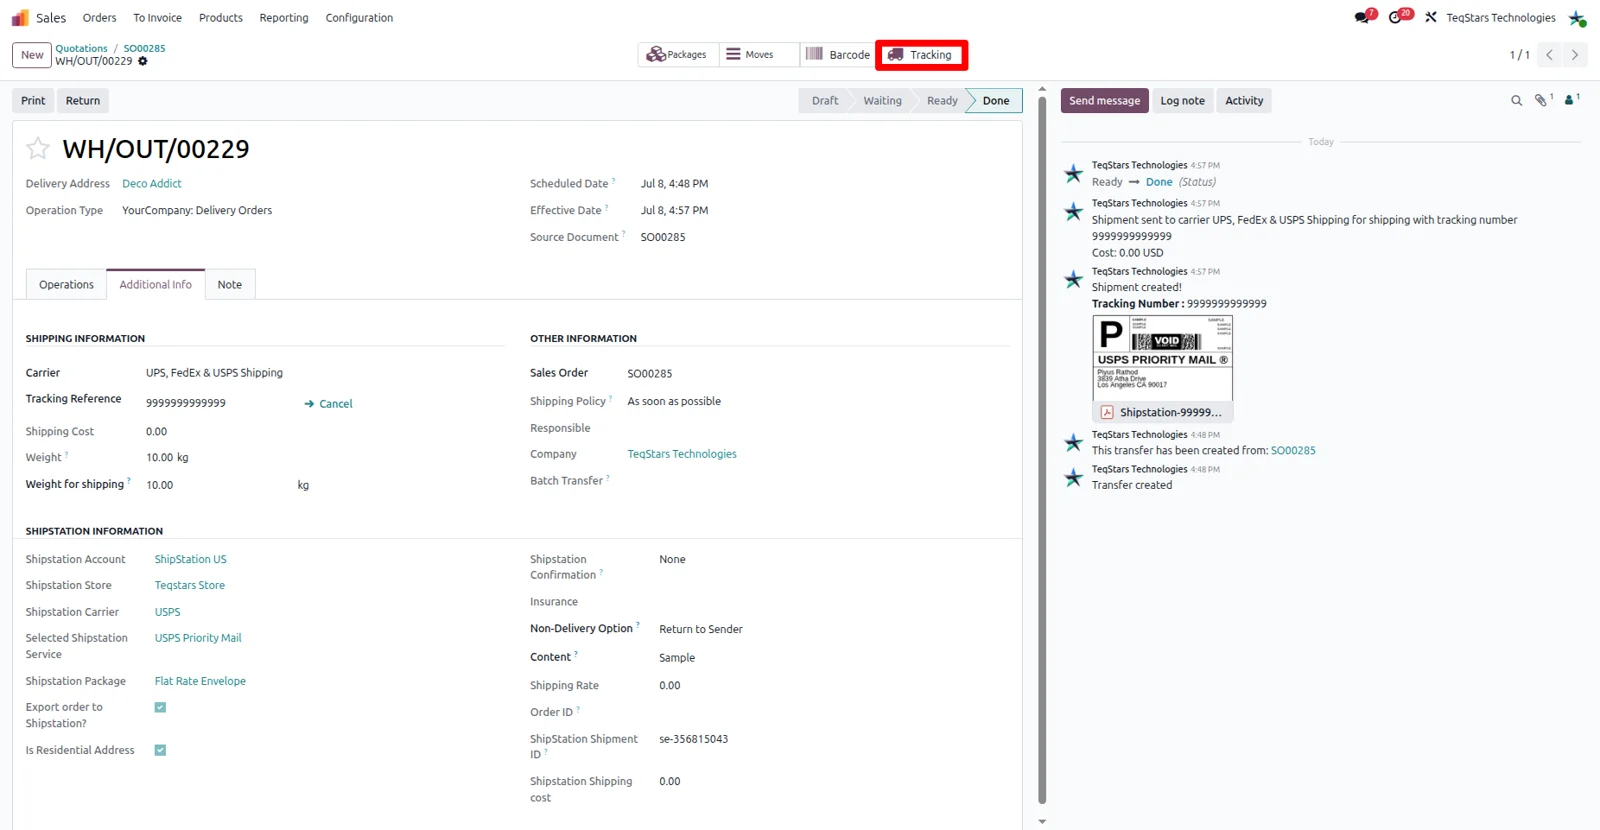The height and width of the screenshot is (830, 1600).
Task: Open the Sales app home icon
Action: coord(20,18)
